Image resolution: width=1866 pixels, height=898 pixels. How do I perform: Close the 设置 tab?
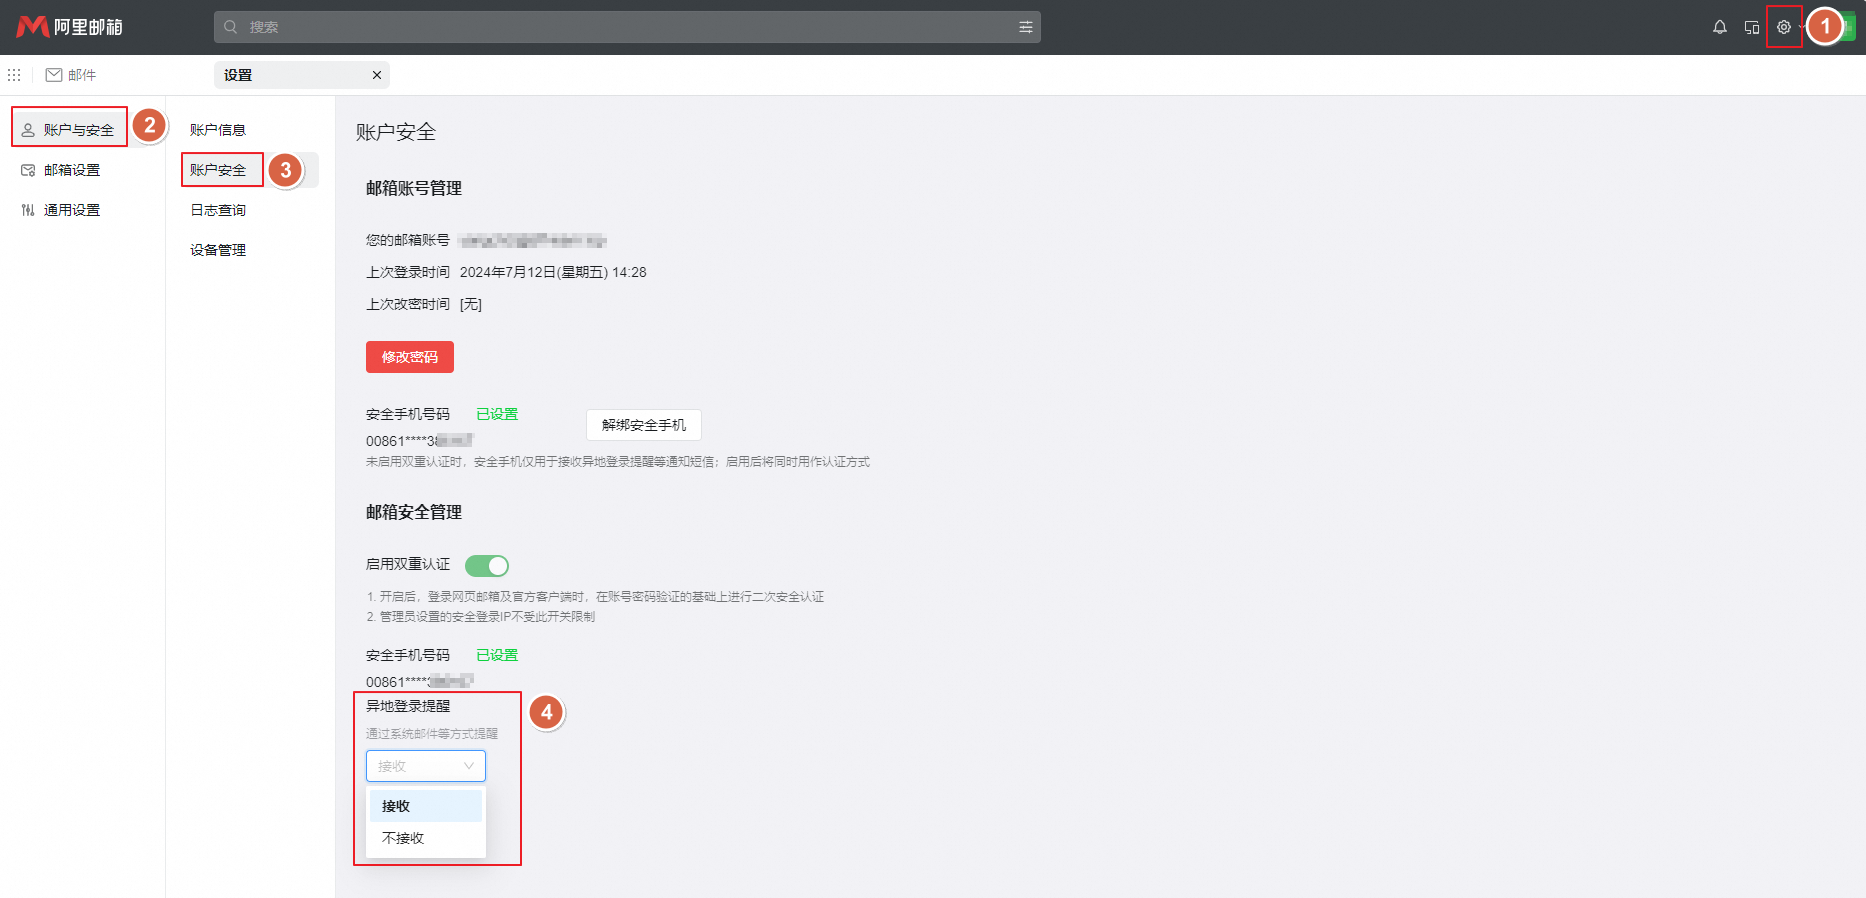[377, 75]
